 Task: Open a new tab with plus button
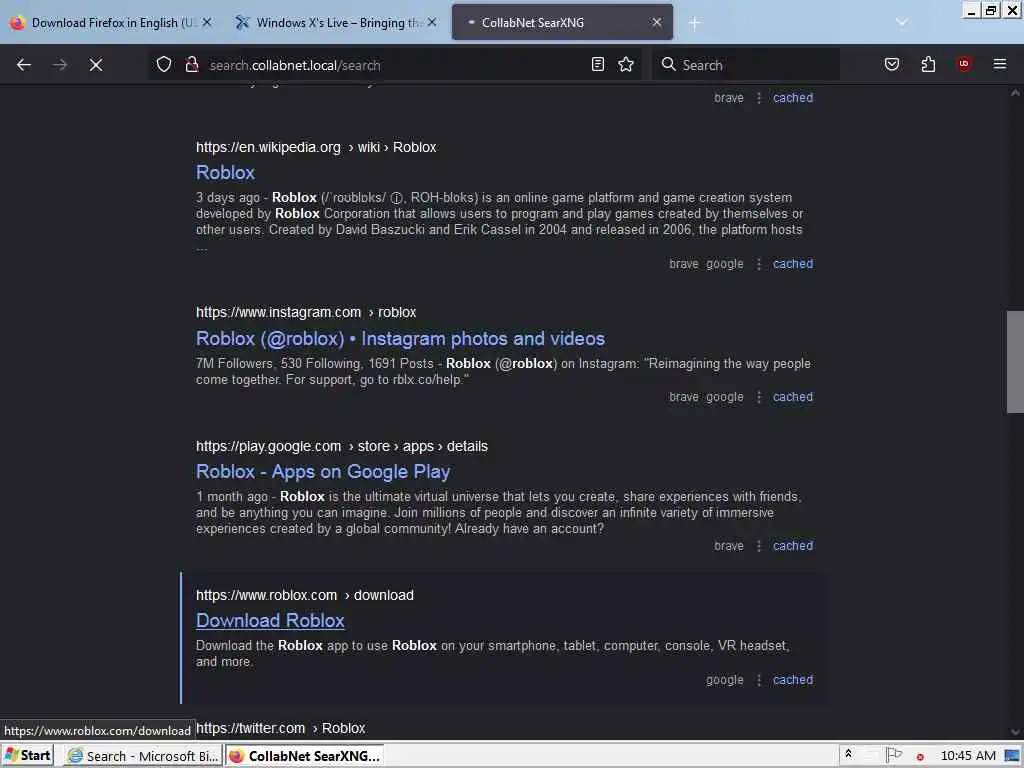[x=694, y=23]
